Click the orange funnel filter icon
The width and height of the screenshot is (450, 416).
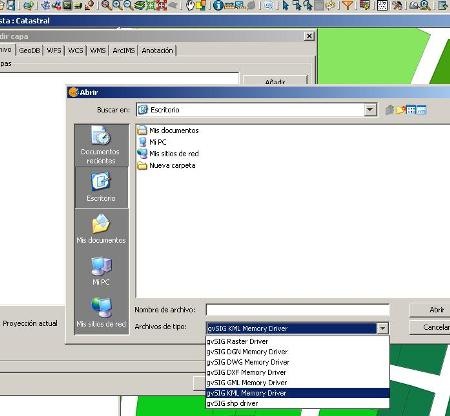(x=347, y=5)
